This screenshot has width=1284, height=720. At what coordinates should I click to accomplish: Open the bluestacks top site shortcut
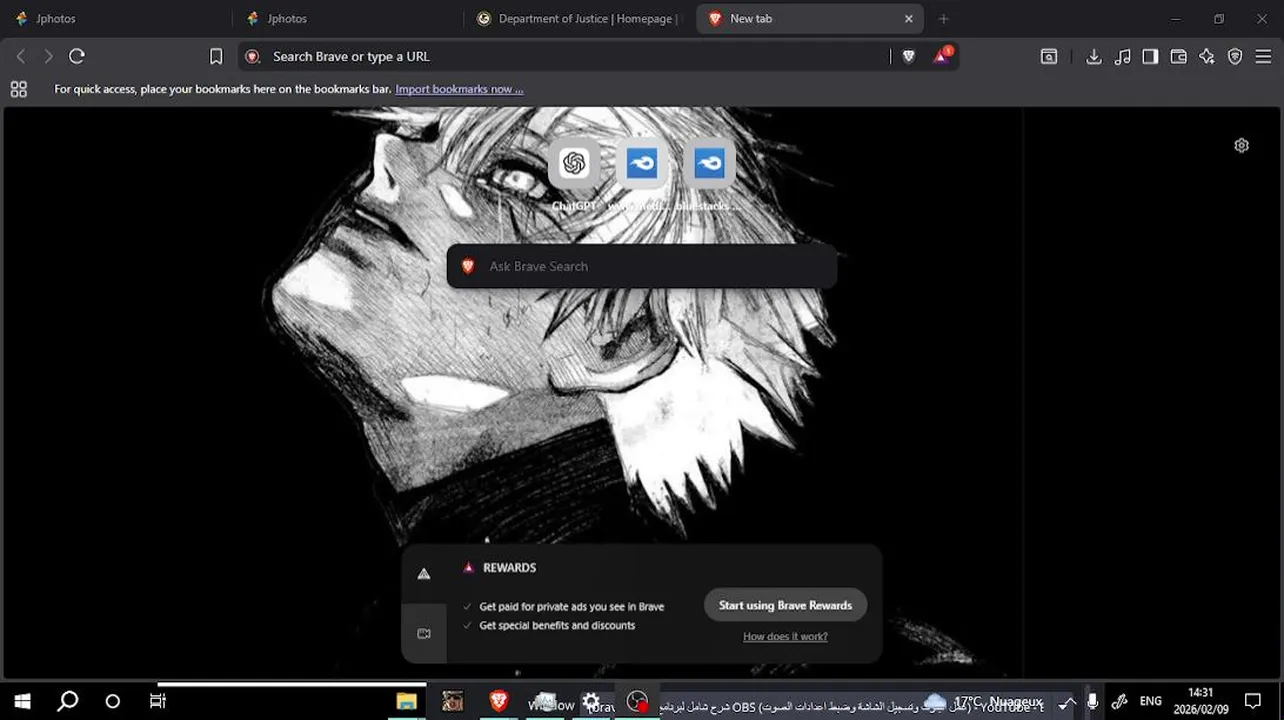click(x=709, y=163)
